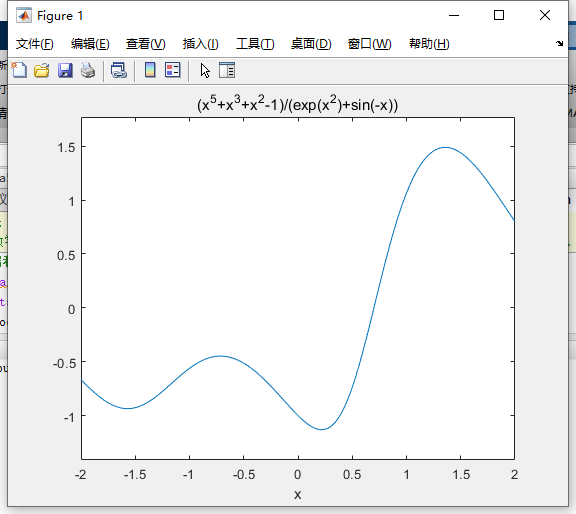Click the y-axis tick label 1.5
This screenshot has height=514, width=576.
pyautogui.click(x=66, y=148)
